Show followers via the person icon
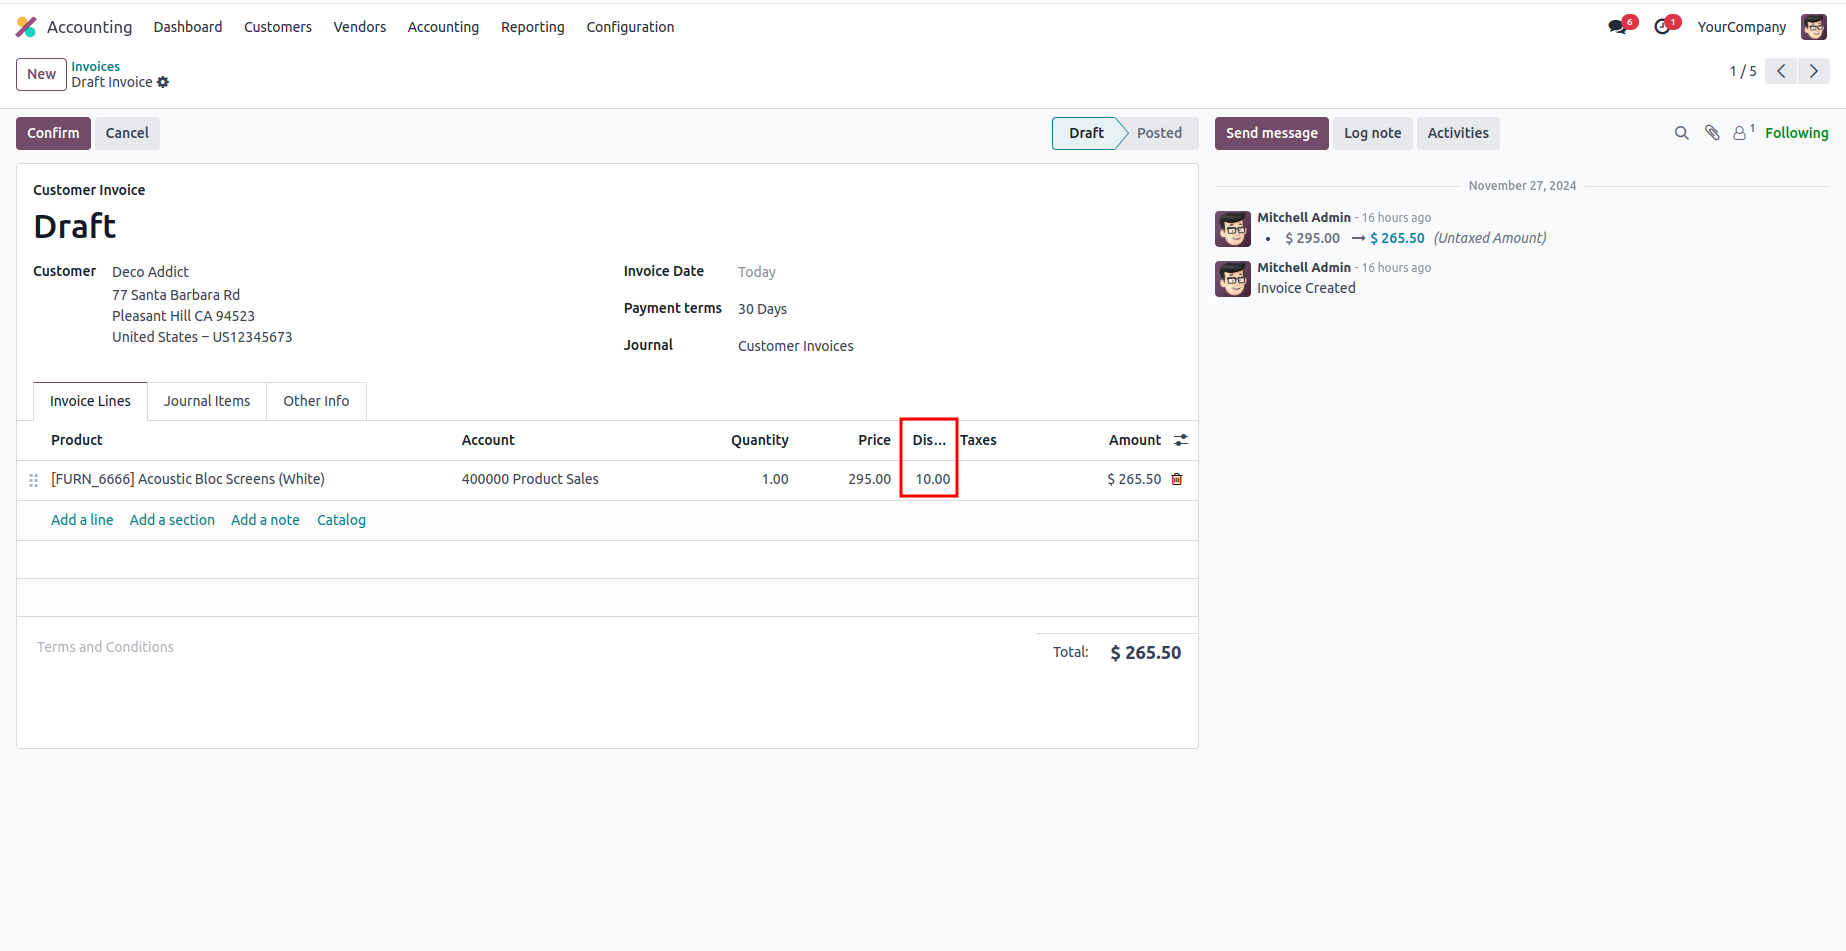Screen dimensions: 1846x951 coord(1740,133)
